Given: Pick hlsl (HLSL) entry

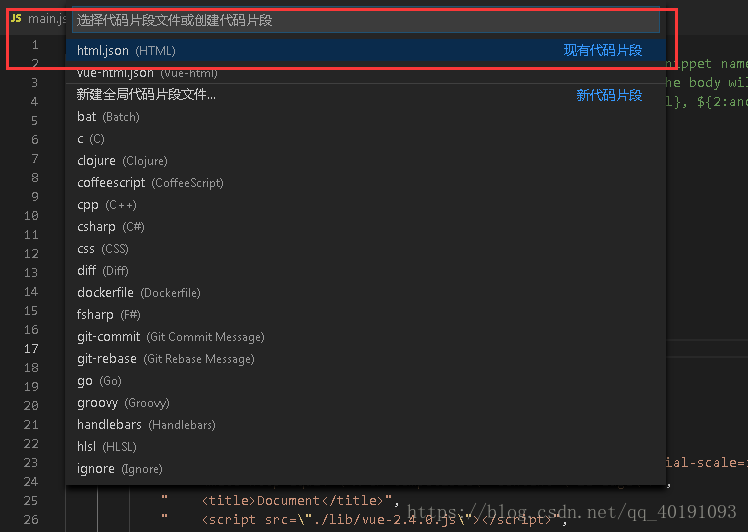Looking at the screenshot, I should (x=365, y=446).
